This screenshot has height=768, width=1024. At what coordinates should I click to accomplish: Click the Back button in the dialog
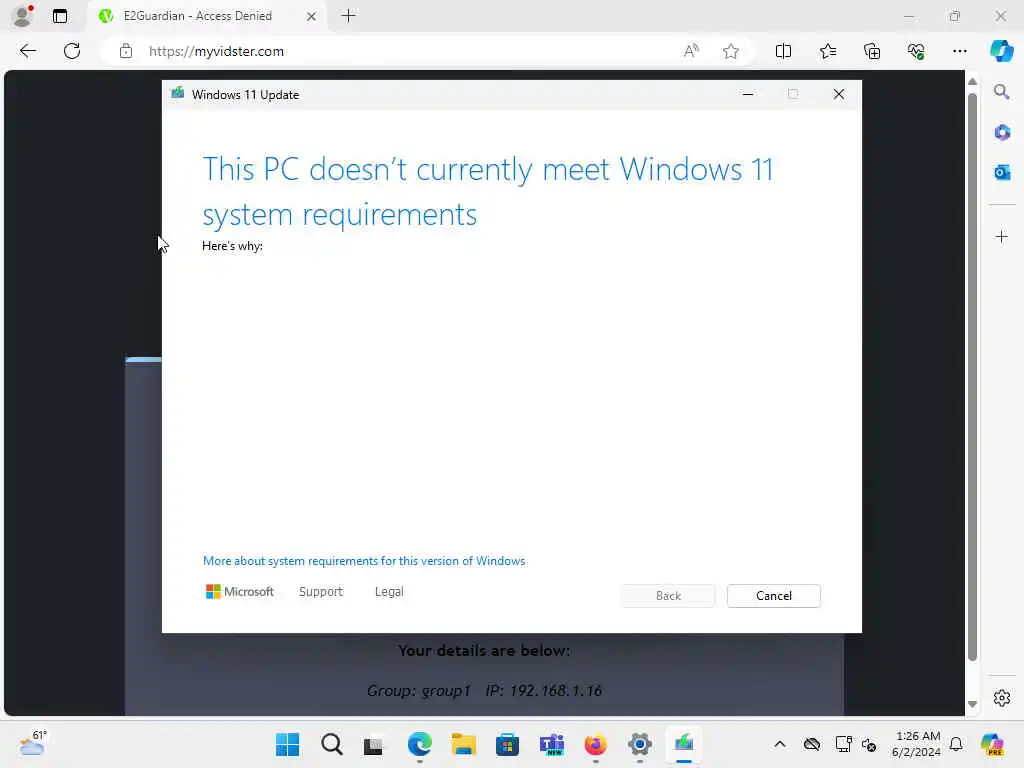pos(668,596)
